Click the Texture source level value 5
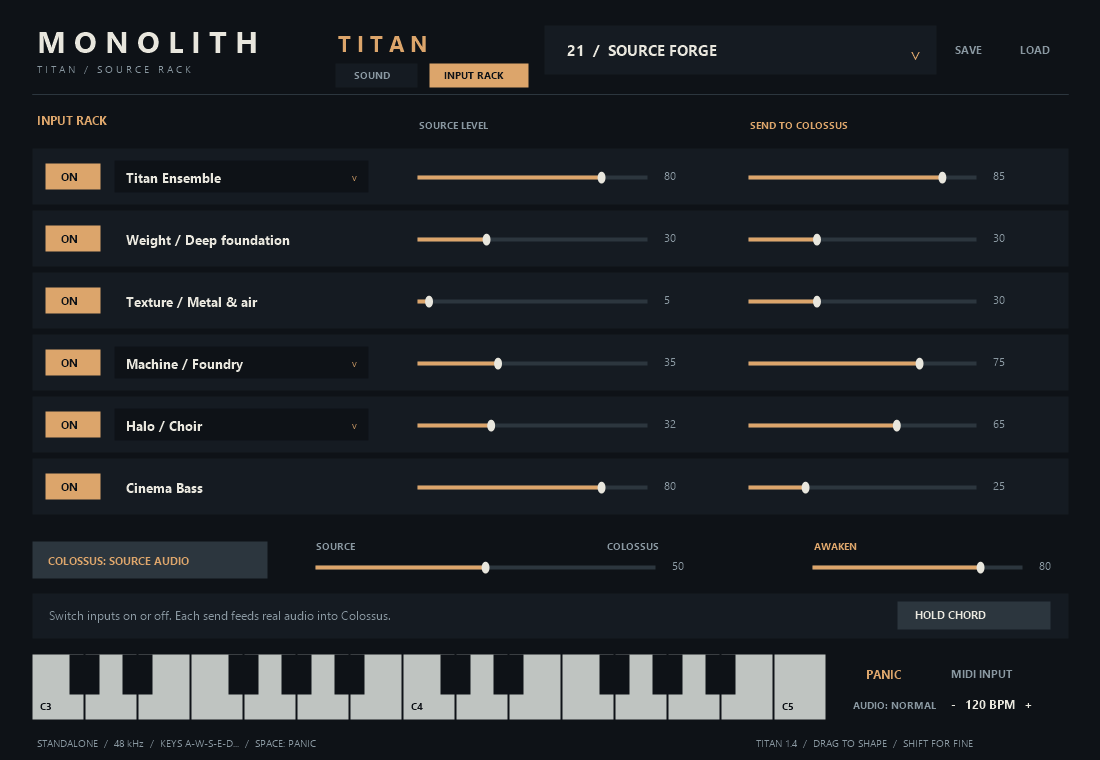This screenshot has width=1100, height=760. [666, 300]
